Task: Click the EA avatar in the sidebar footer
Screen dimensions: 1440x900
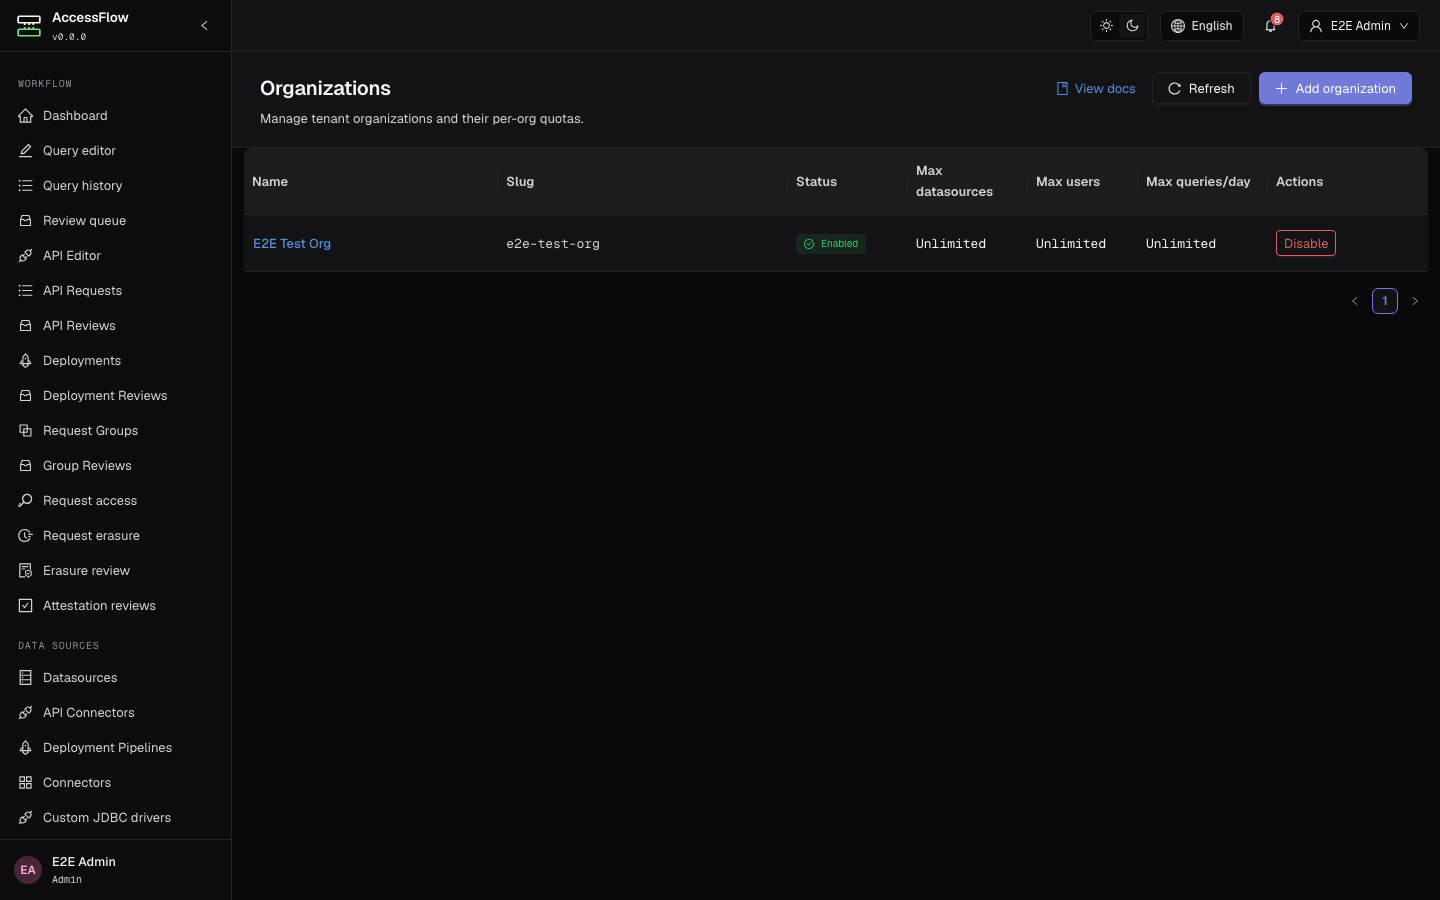Action: click(x=28, y=870)
